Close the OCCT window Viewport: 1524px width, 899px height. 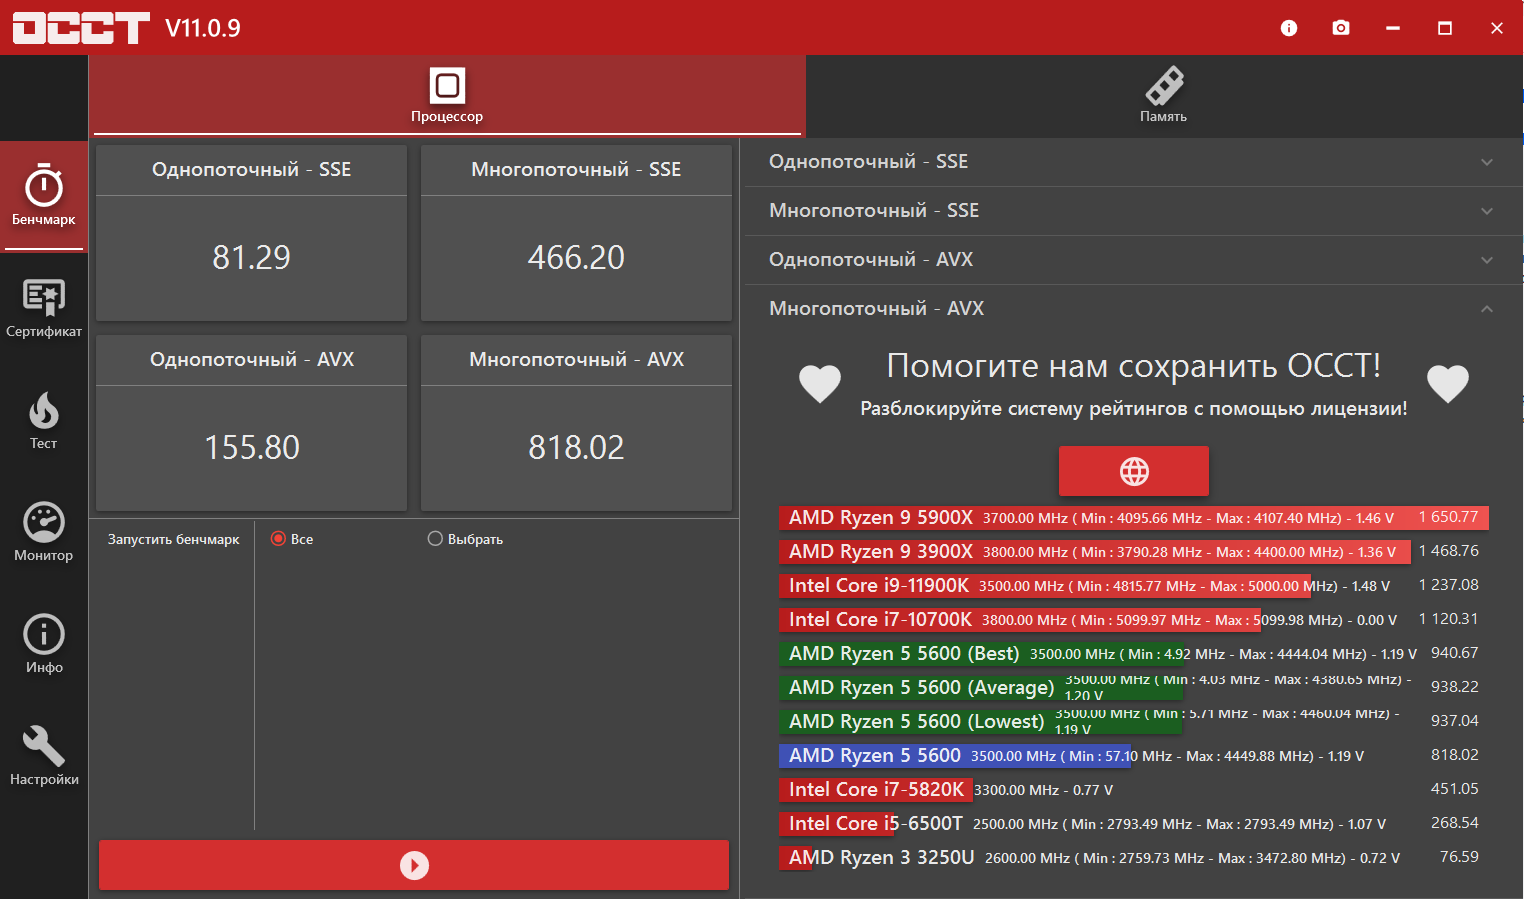(1497, 28)
